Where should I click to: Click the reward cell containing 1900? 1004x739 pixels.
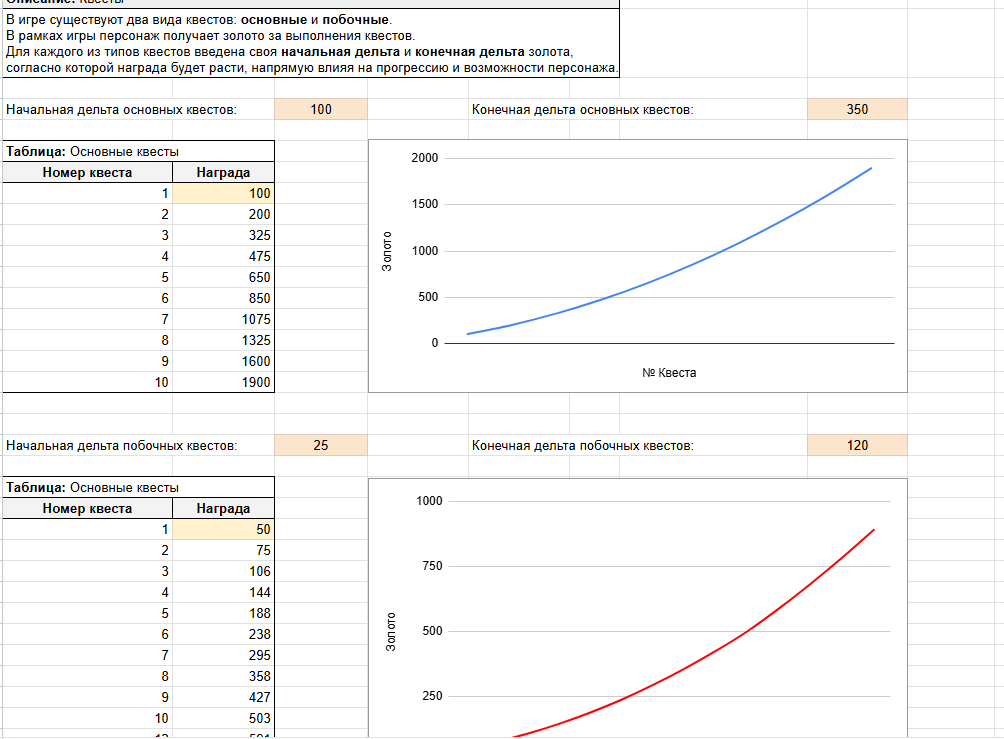point(223,382)
